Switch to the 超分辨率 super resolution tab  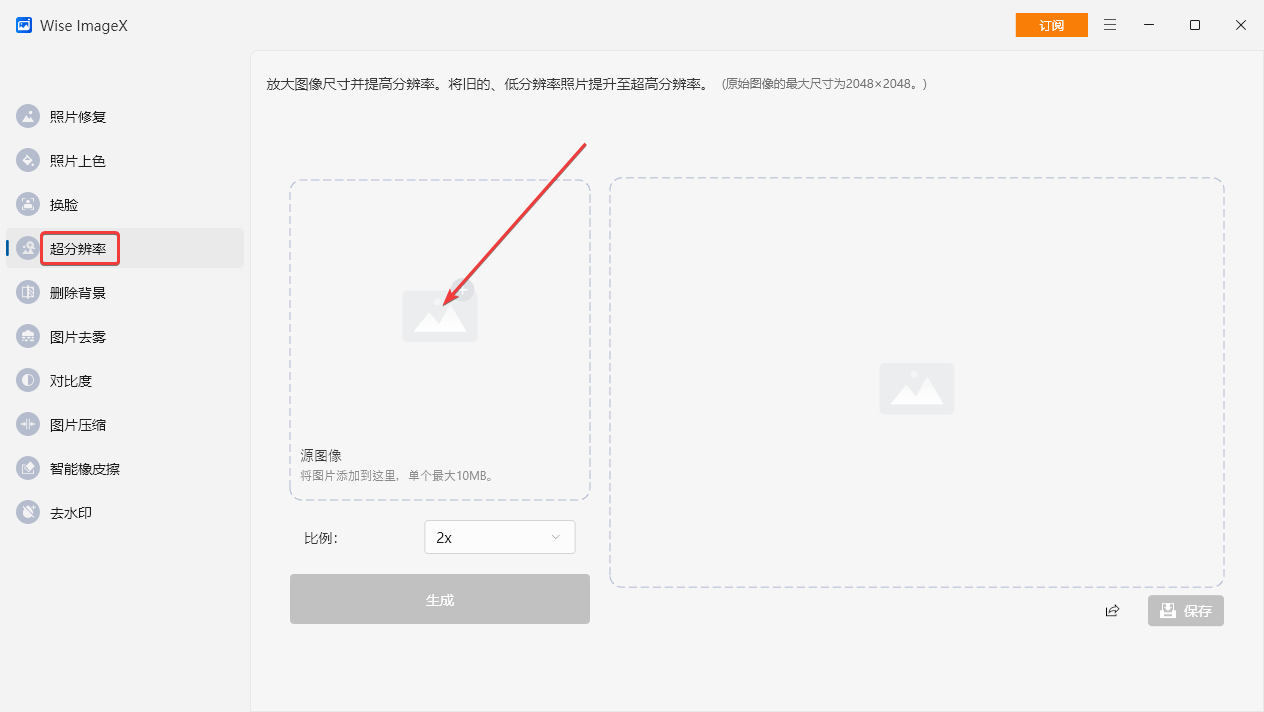(x=79, y=248)
